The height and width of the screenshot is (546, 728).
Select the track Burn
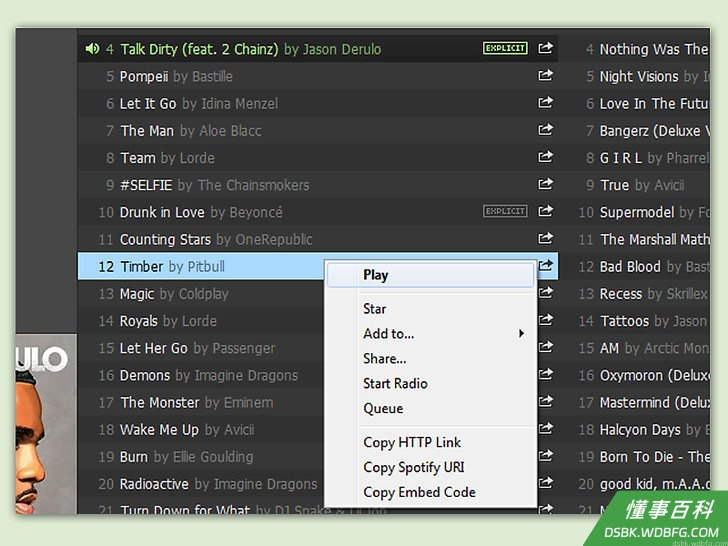point(134,457)
